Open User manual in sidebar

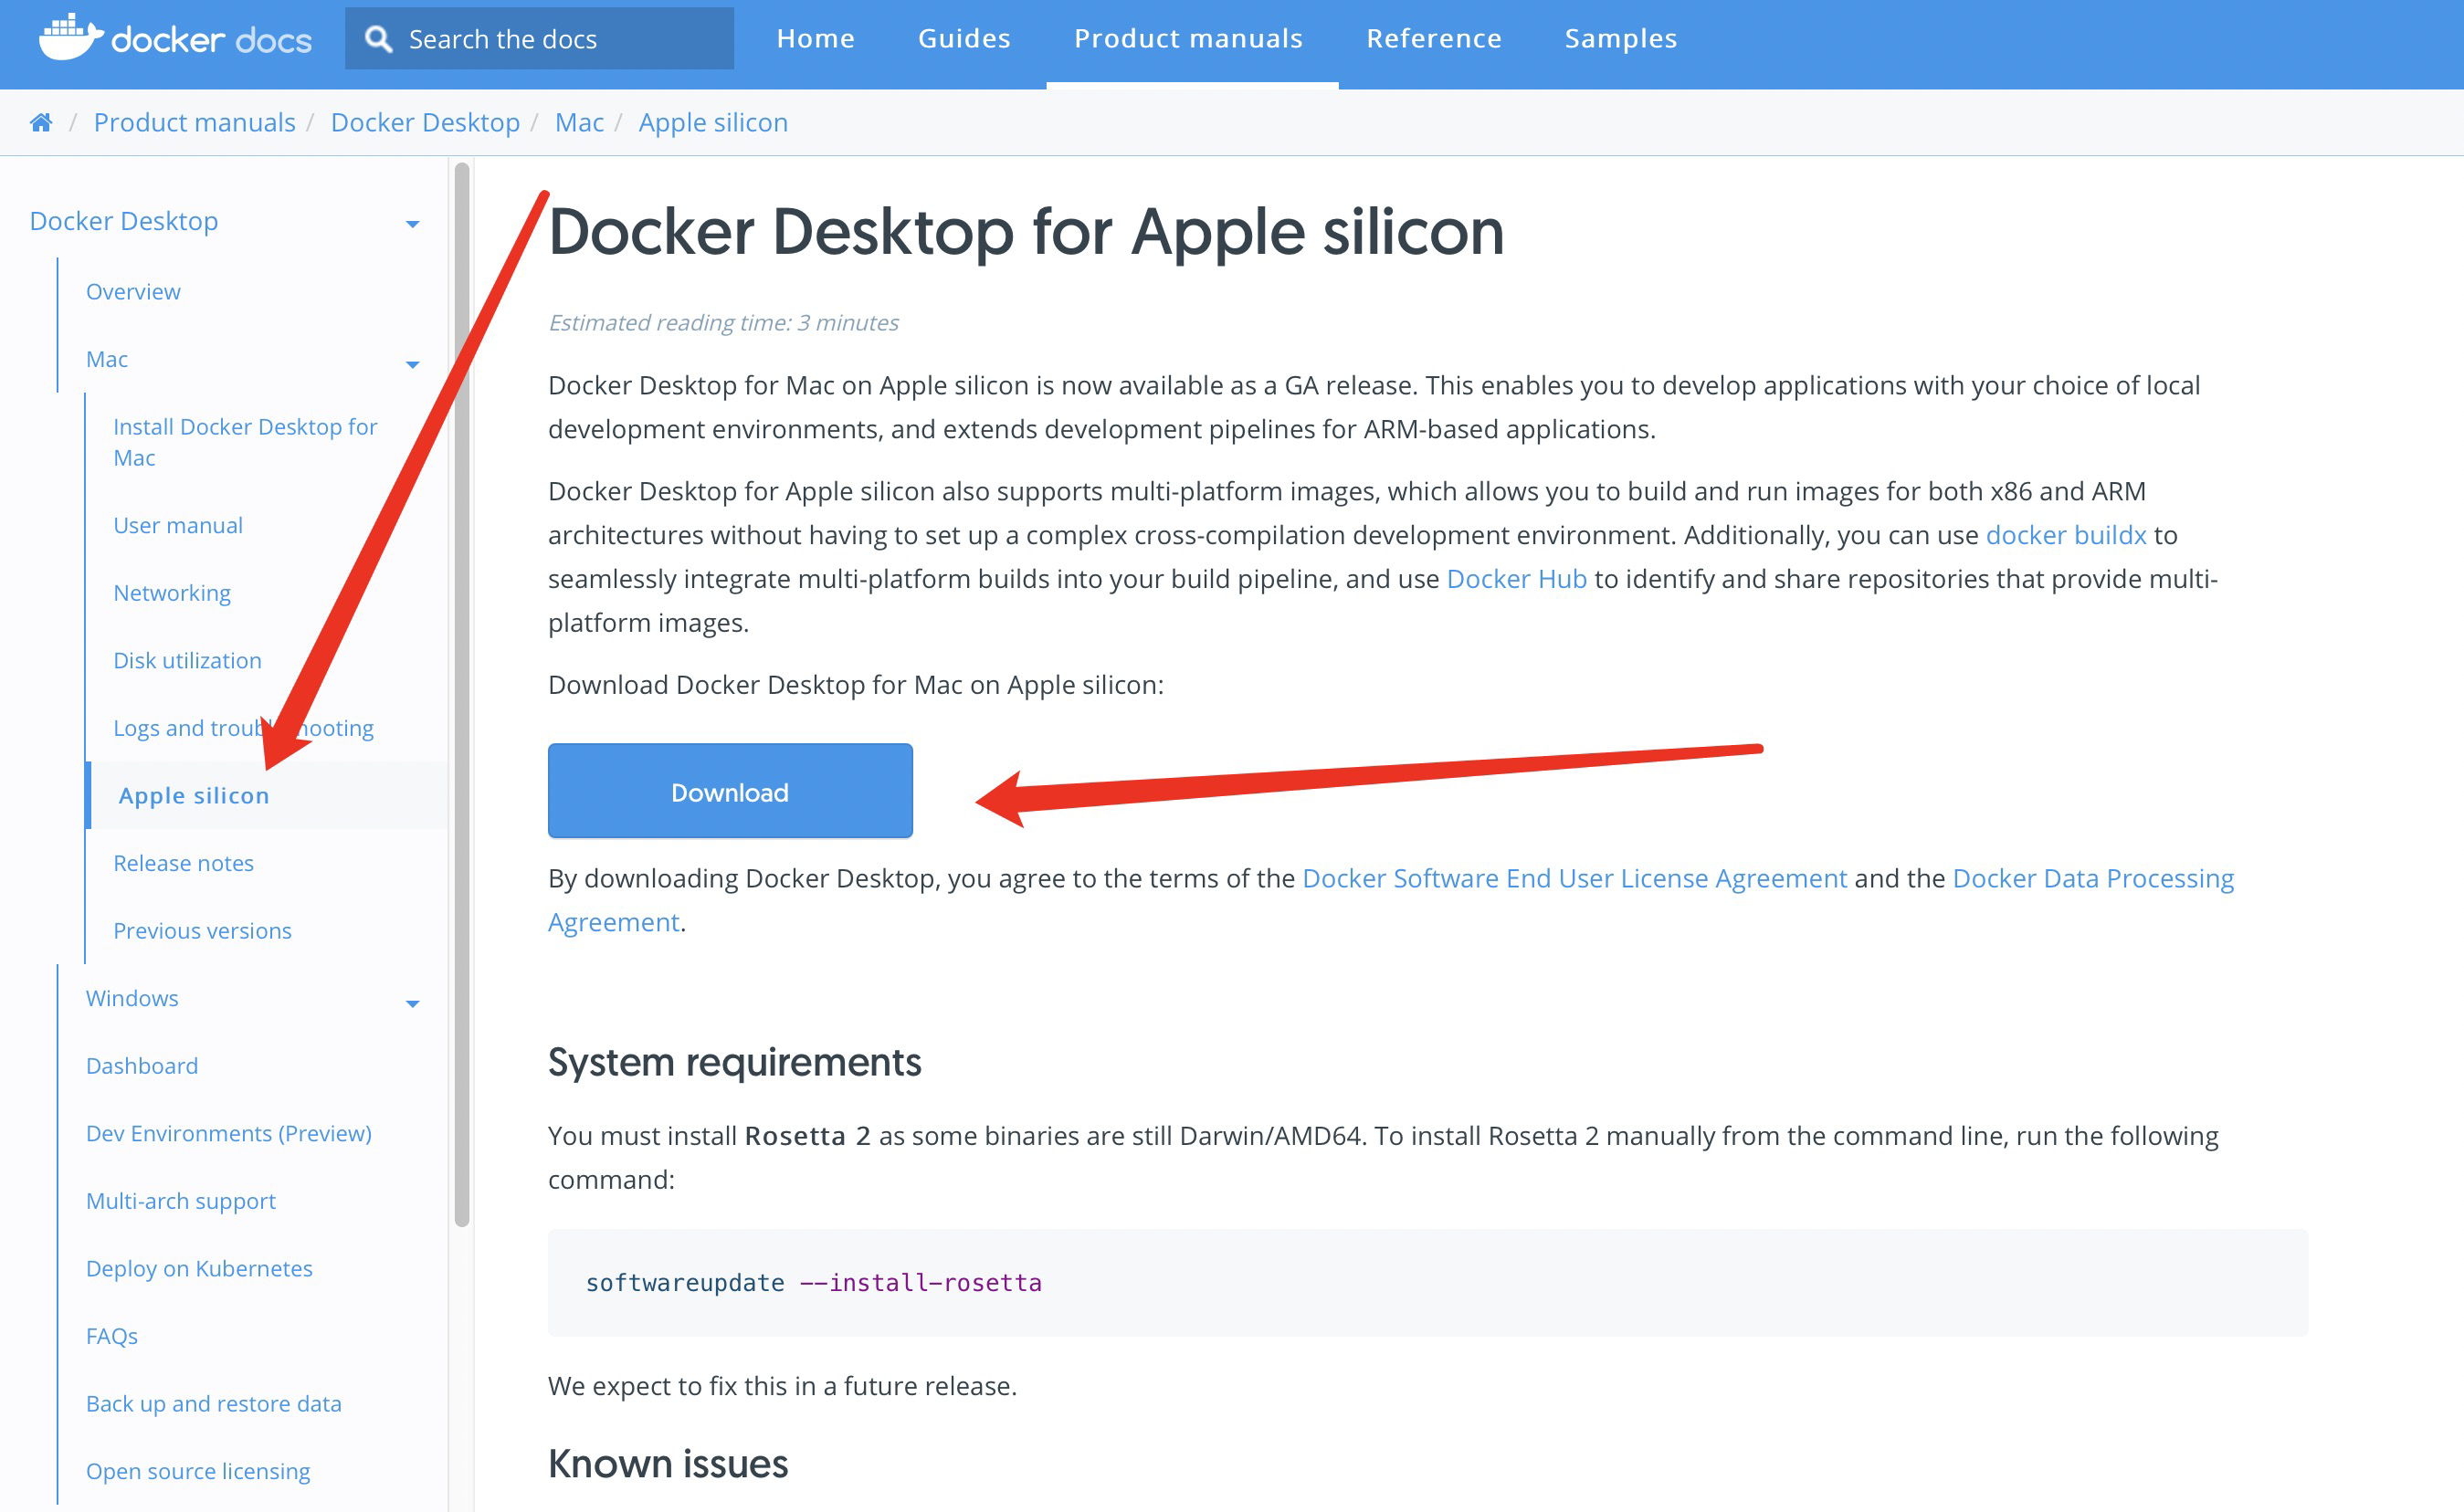click(x=178, y=525)
